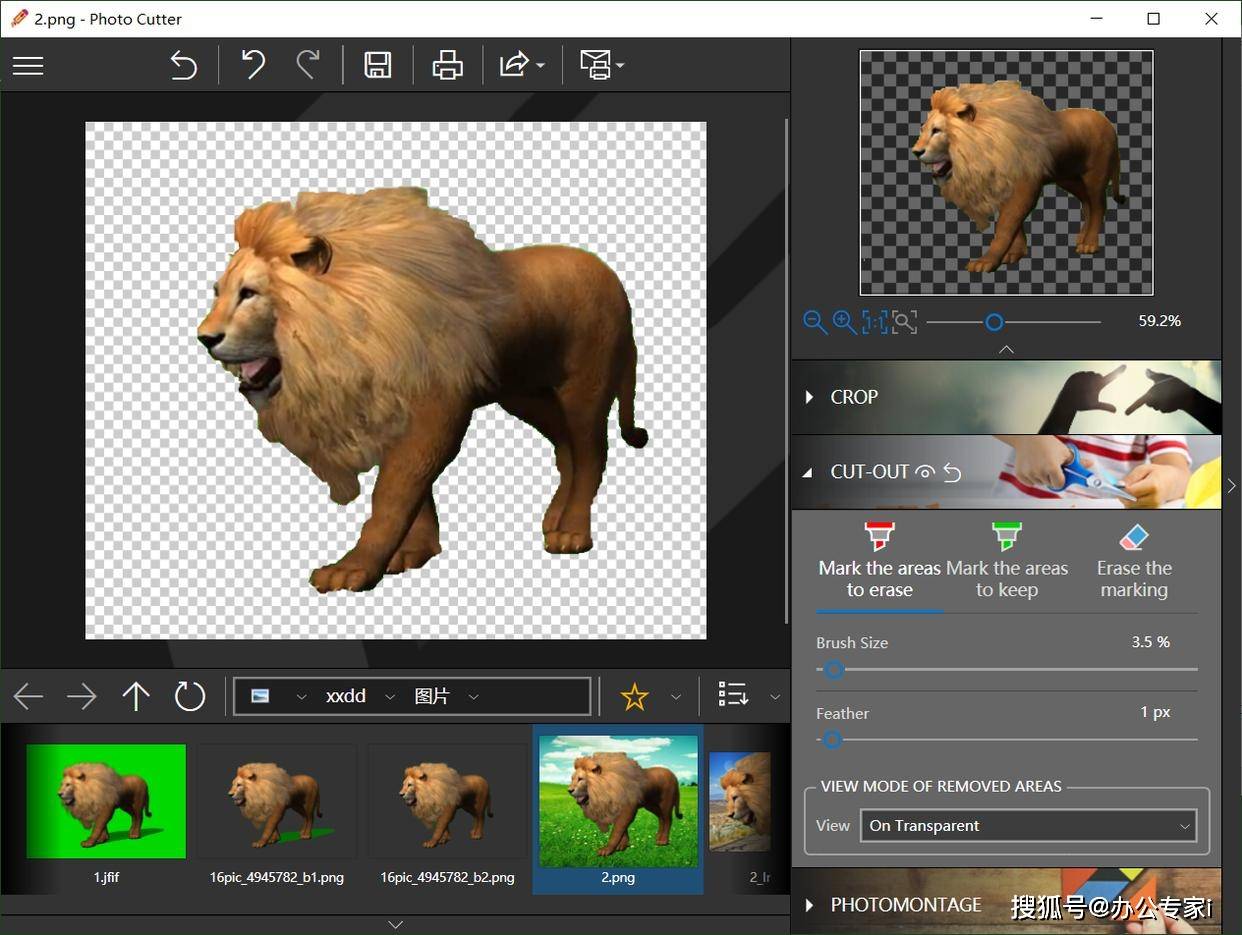This screenshot has height=935, width=1242.
Task: Click the preview thumbnail of the lion
Action: [x=1006, y=173]
